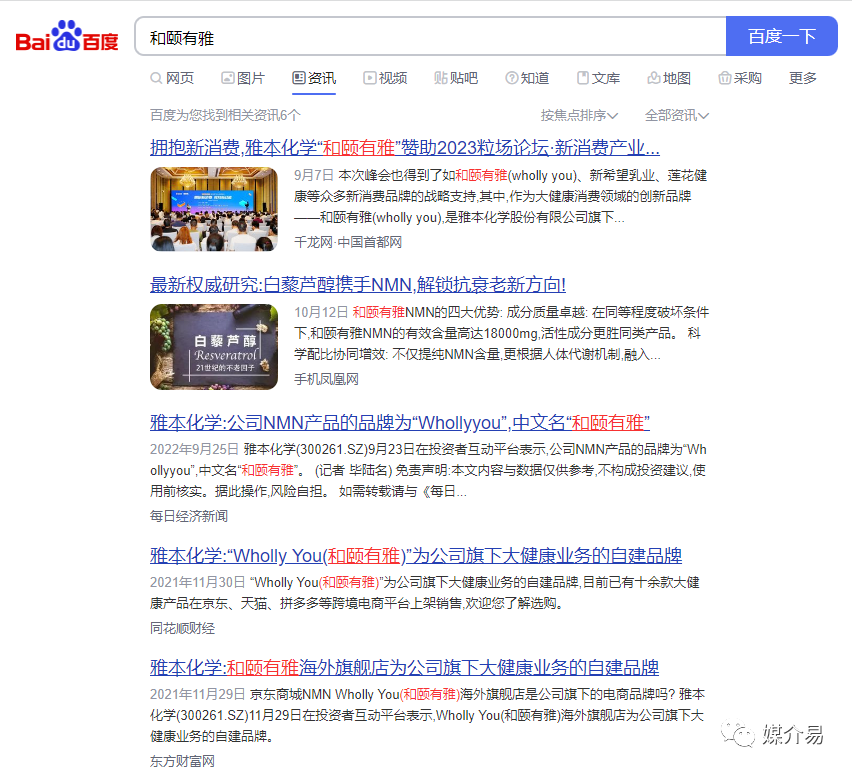The width and height of the screenshot is (852, 772).
Task: Switch to the 图片 tab
Action: pyautogui.click(x=243, y=78)
